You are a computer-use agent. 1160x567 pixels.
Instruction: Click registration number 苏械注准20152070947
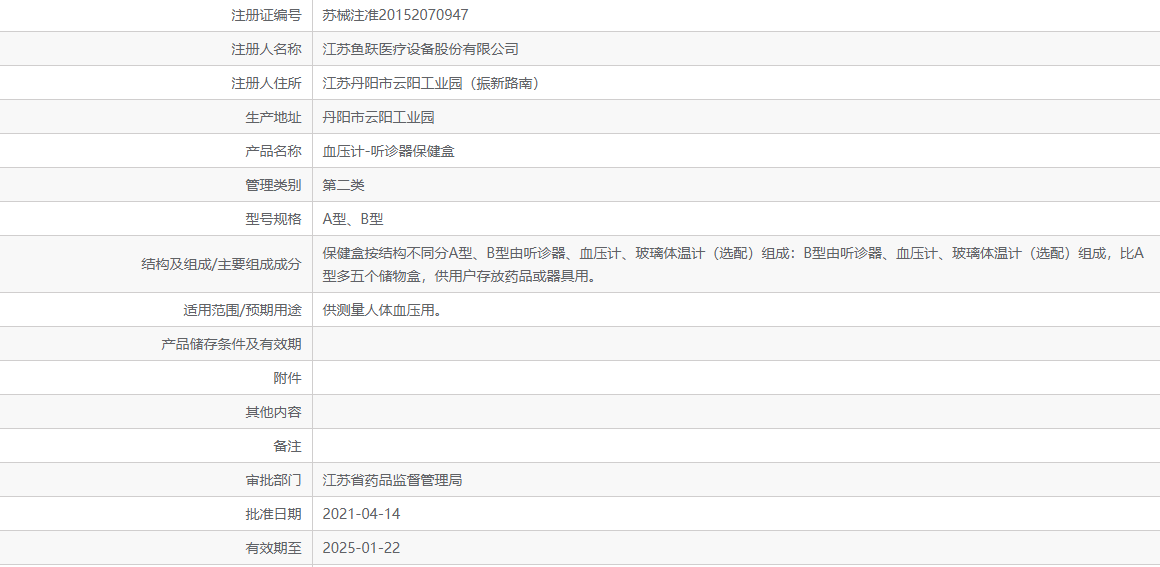coord(396,15)
